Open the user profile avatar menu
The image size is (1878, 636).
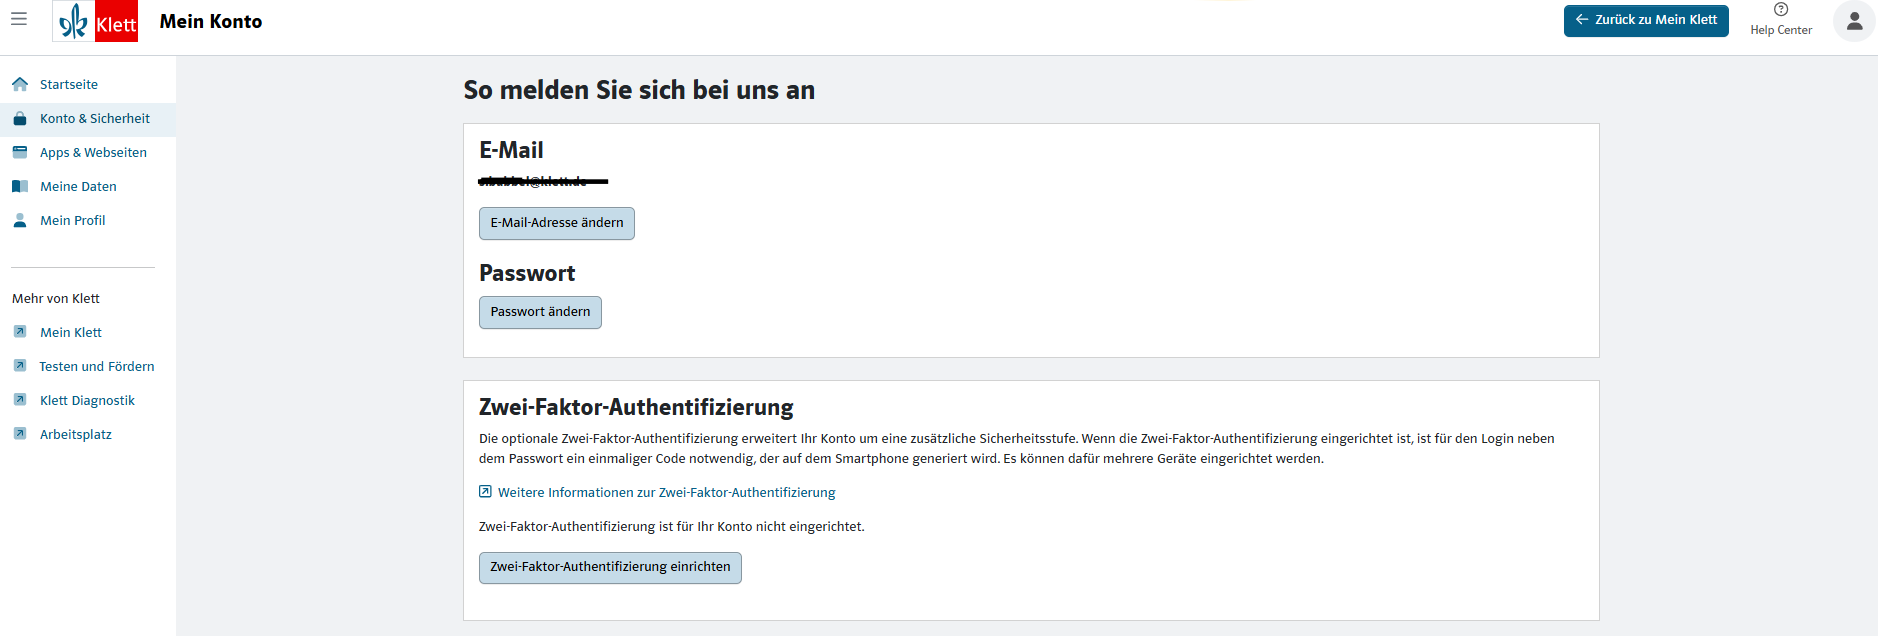1854,21
